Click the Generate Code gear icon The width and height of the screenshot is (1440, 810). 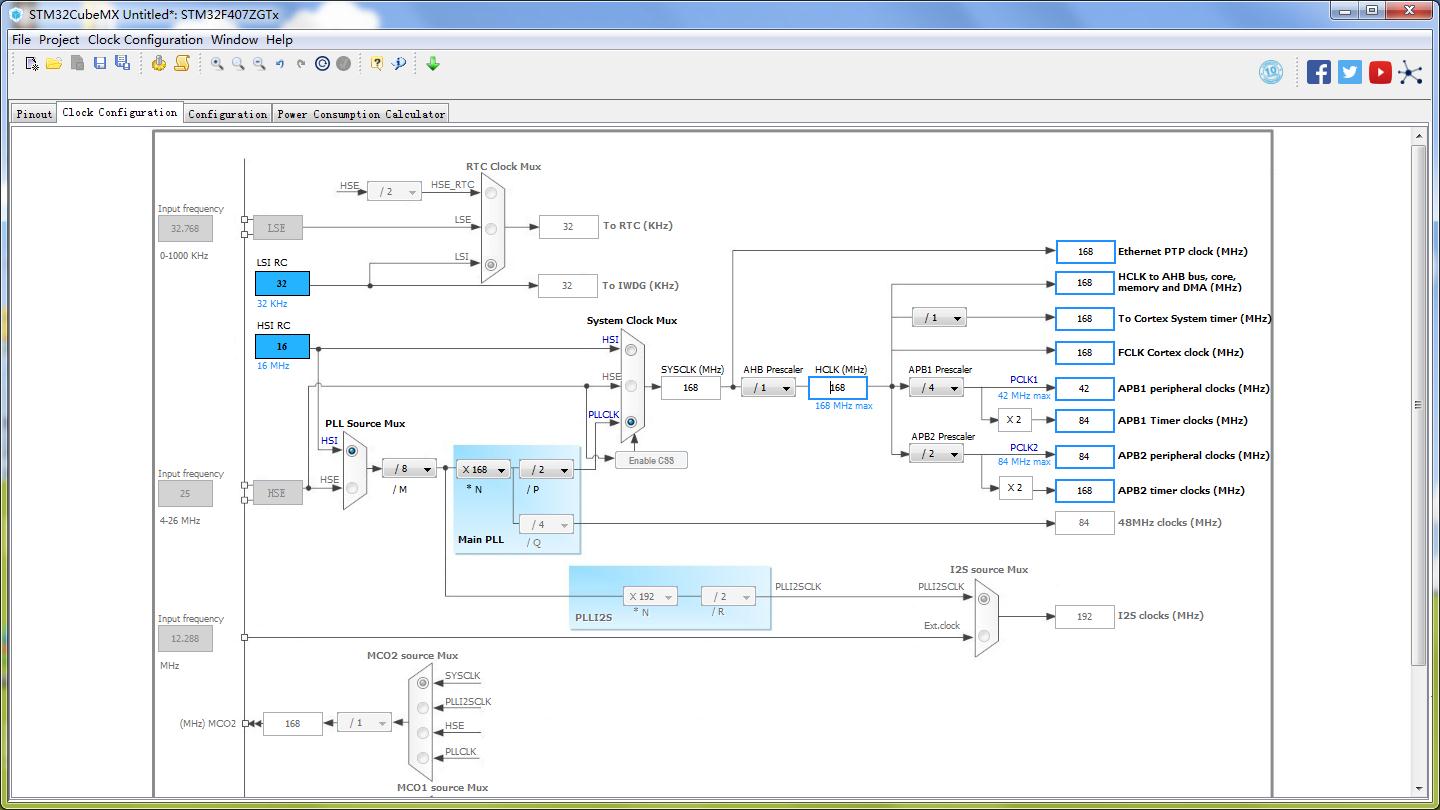158,64
